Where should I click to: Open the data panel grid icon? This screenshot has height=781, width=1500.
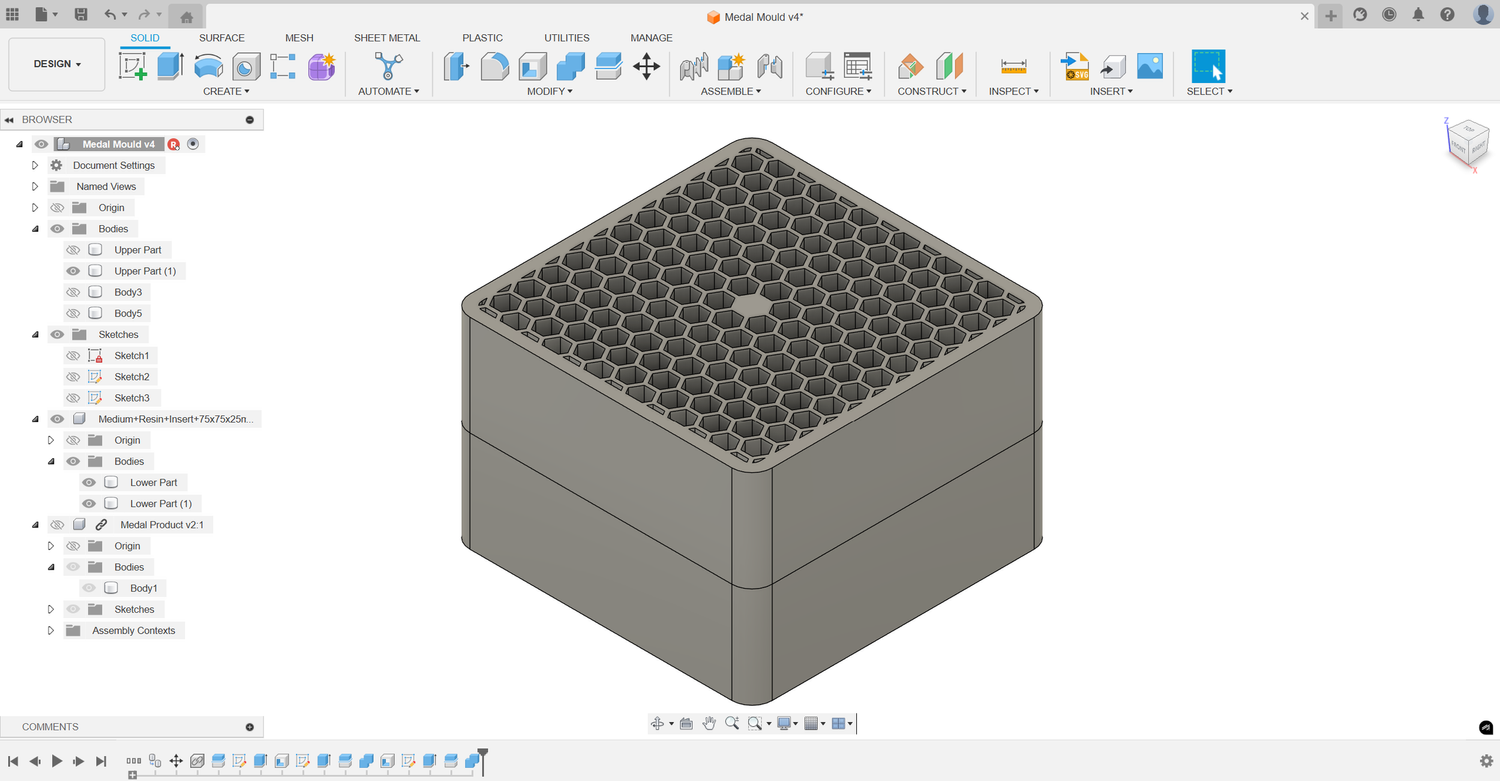coord(12,15)
